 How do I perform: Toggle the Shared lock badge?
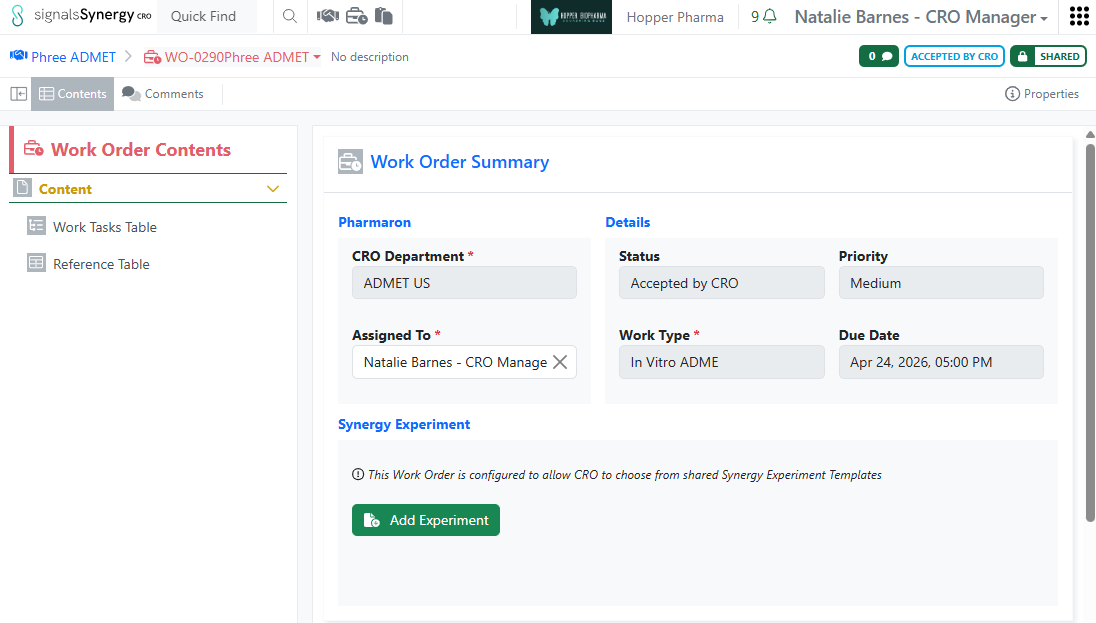1049,57
